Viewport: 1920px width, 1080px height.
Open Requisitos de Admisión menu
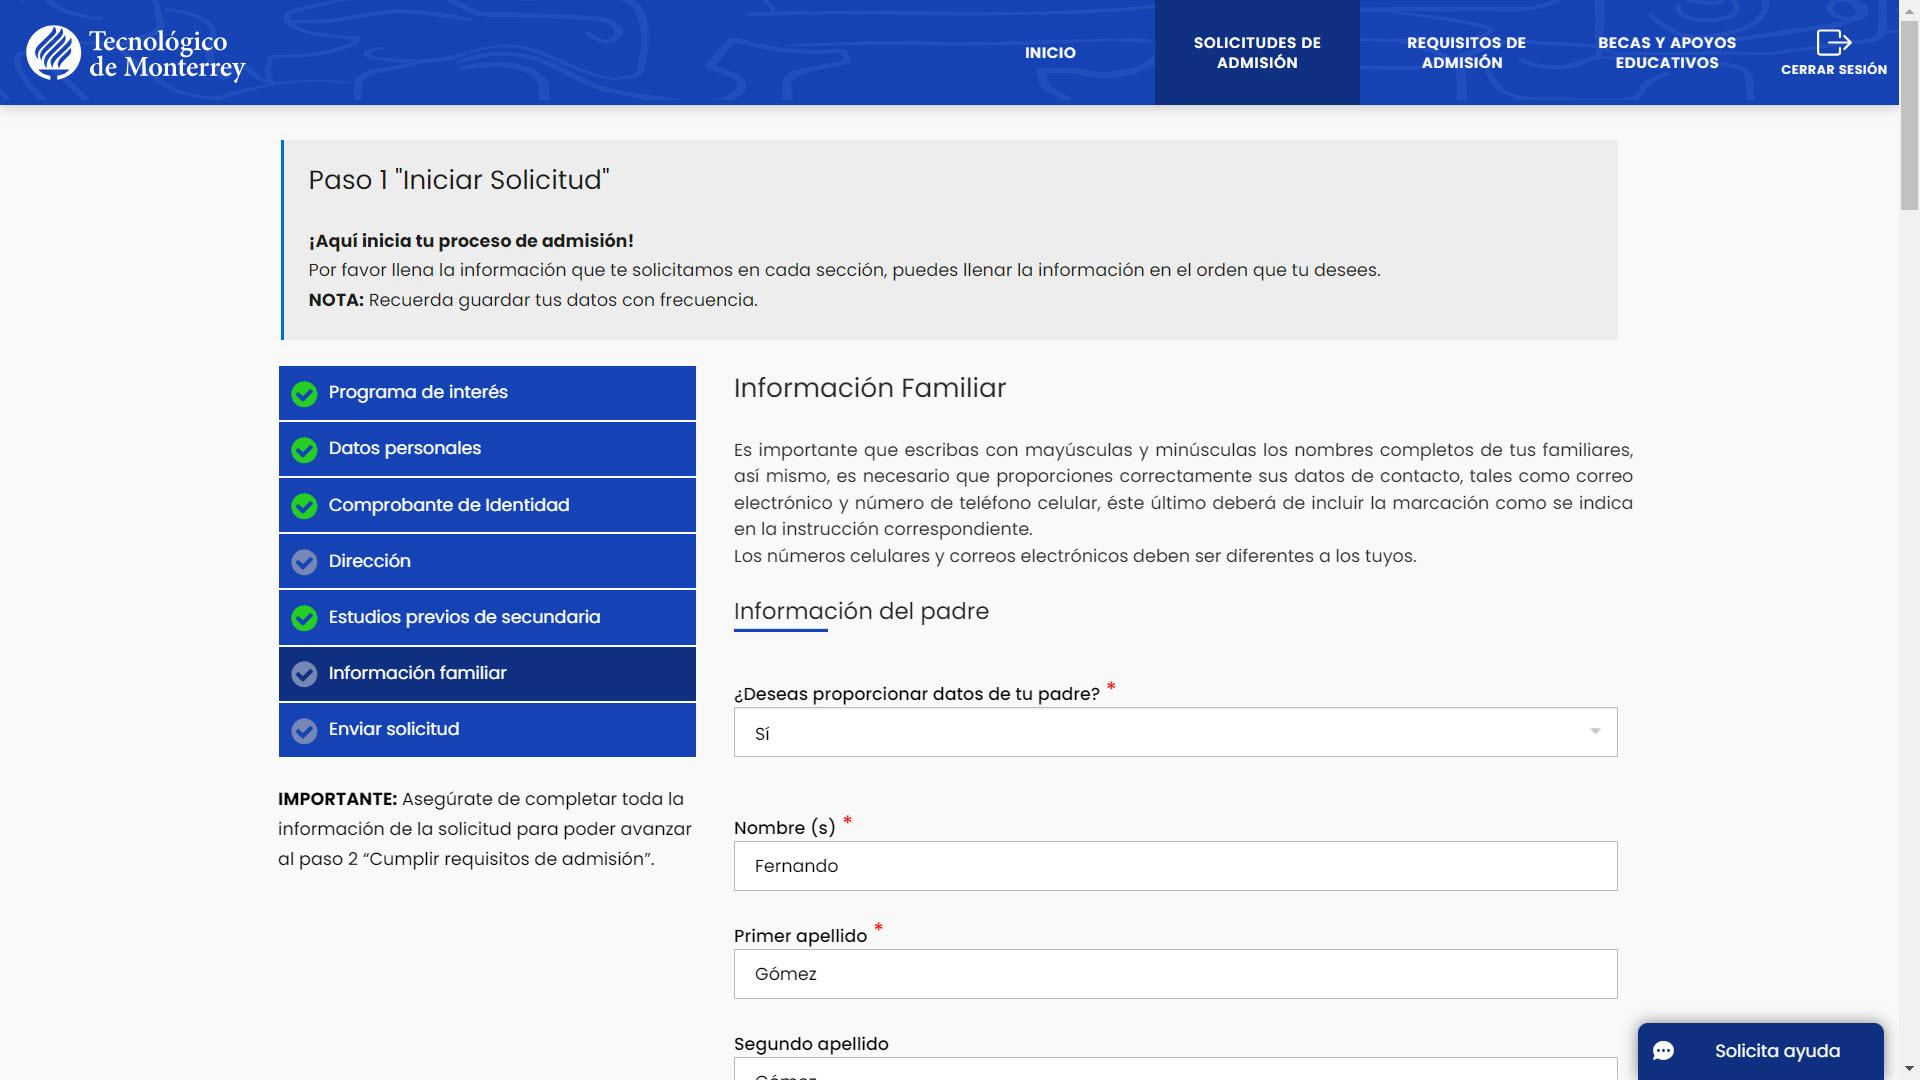1465,53
